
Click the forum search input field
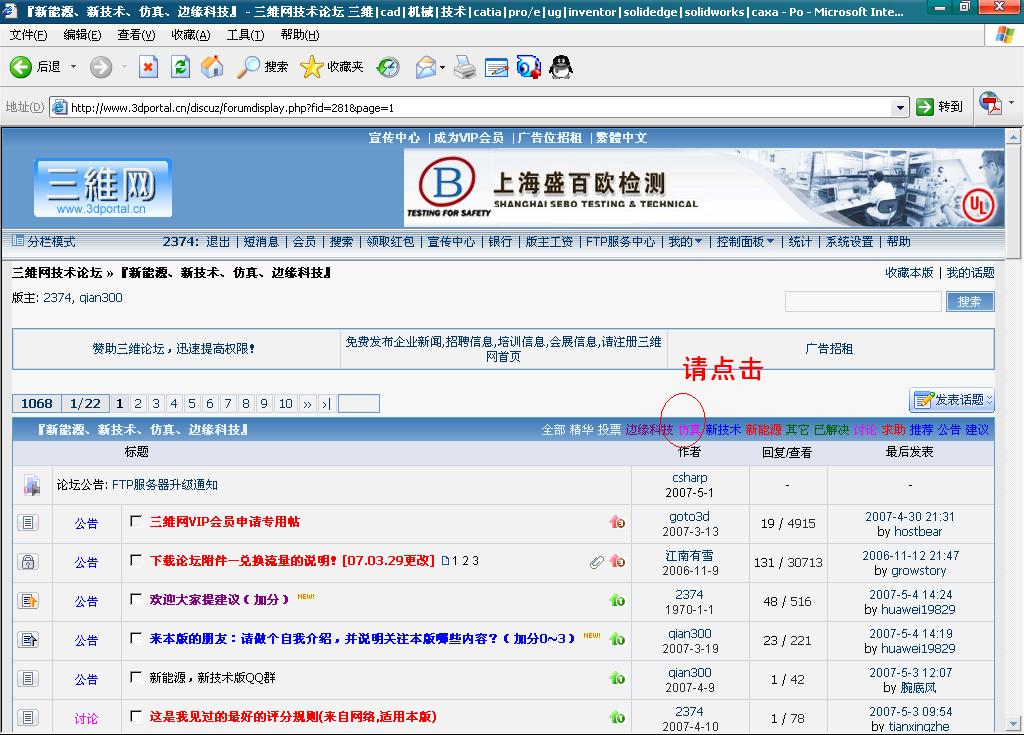point(863,301)
